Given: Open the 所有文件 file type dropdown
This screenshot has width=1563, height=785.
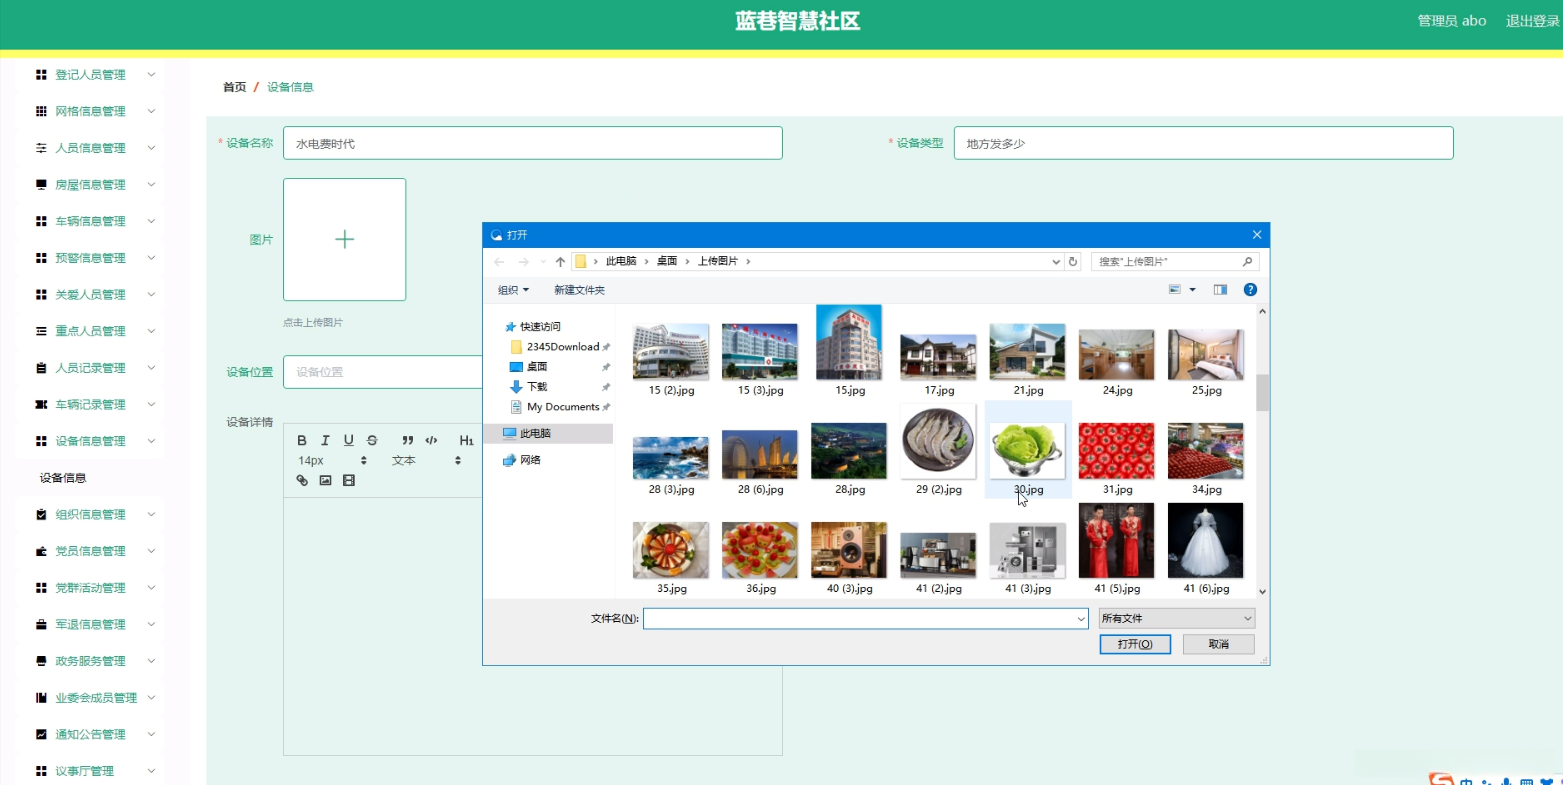Looking at the screenshot, I should pyautogui.click(x=1176, y=619).
